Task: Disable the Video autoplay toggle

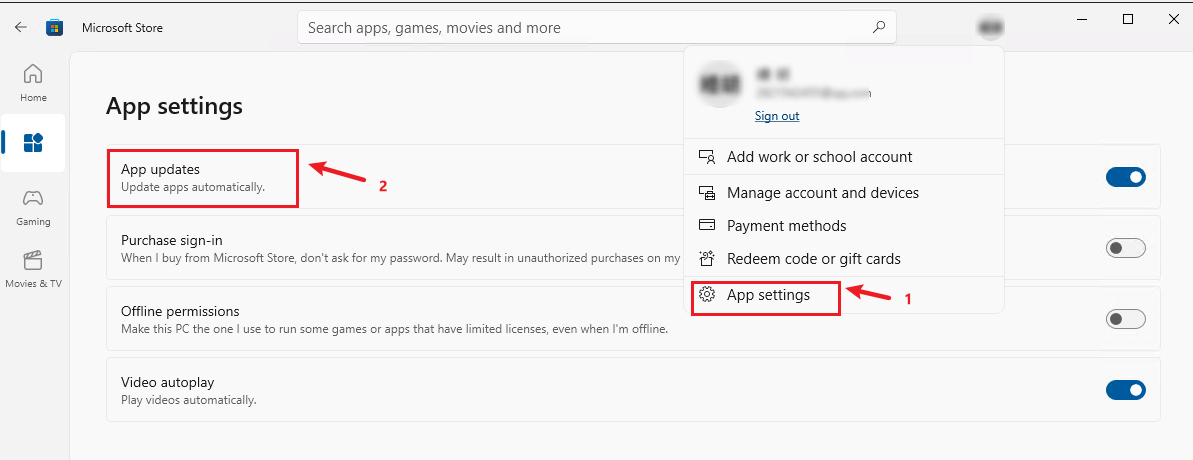Action: pyautogui.click(x=1125, y=390)
